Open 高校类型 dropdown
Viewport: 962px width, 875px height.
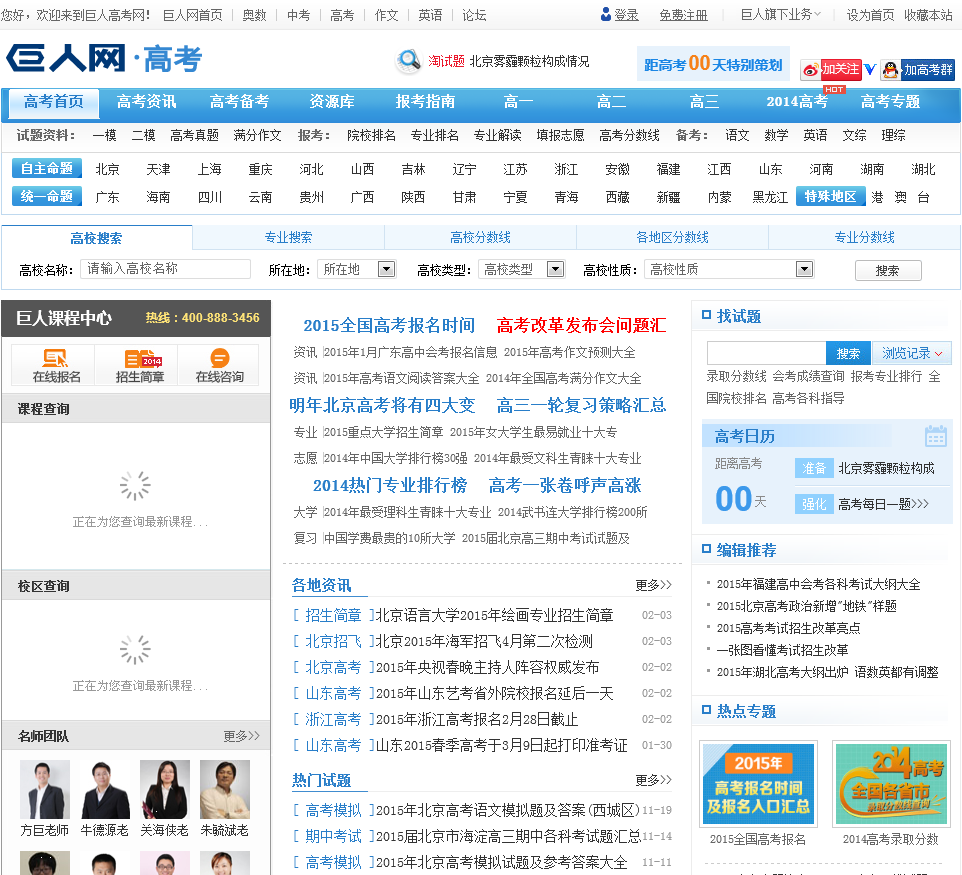click(521, 269)
